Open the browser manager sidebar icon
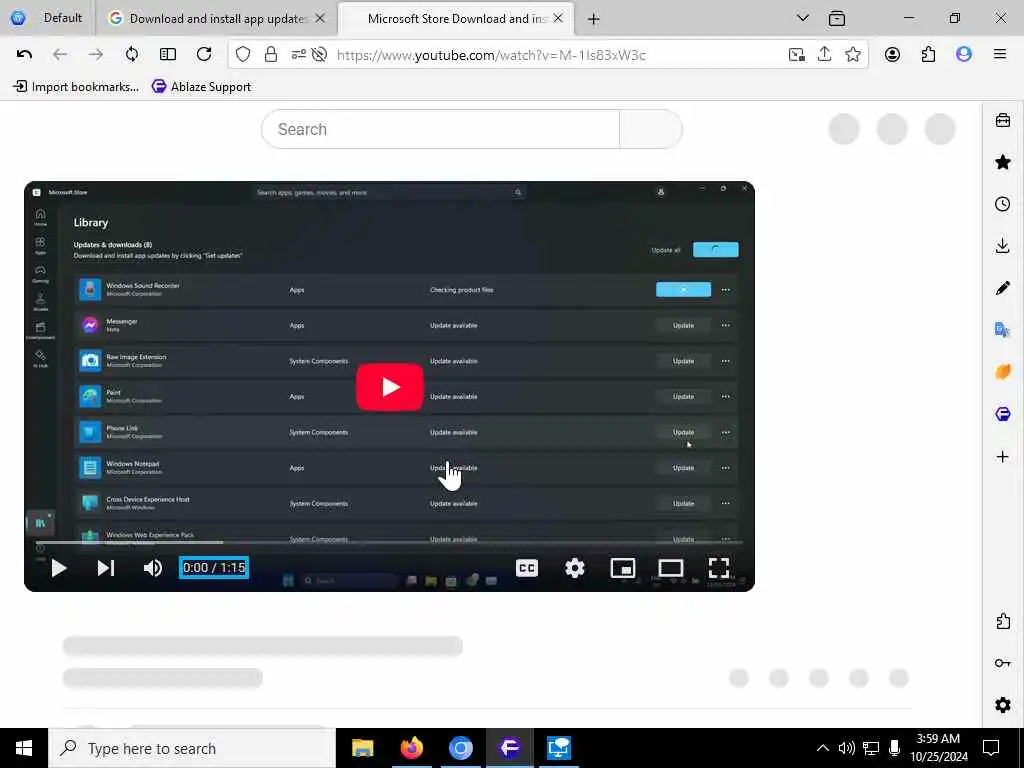 (1003, 120)
